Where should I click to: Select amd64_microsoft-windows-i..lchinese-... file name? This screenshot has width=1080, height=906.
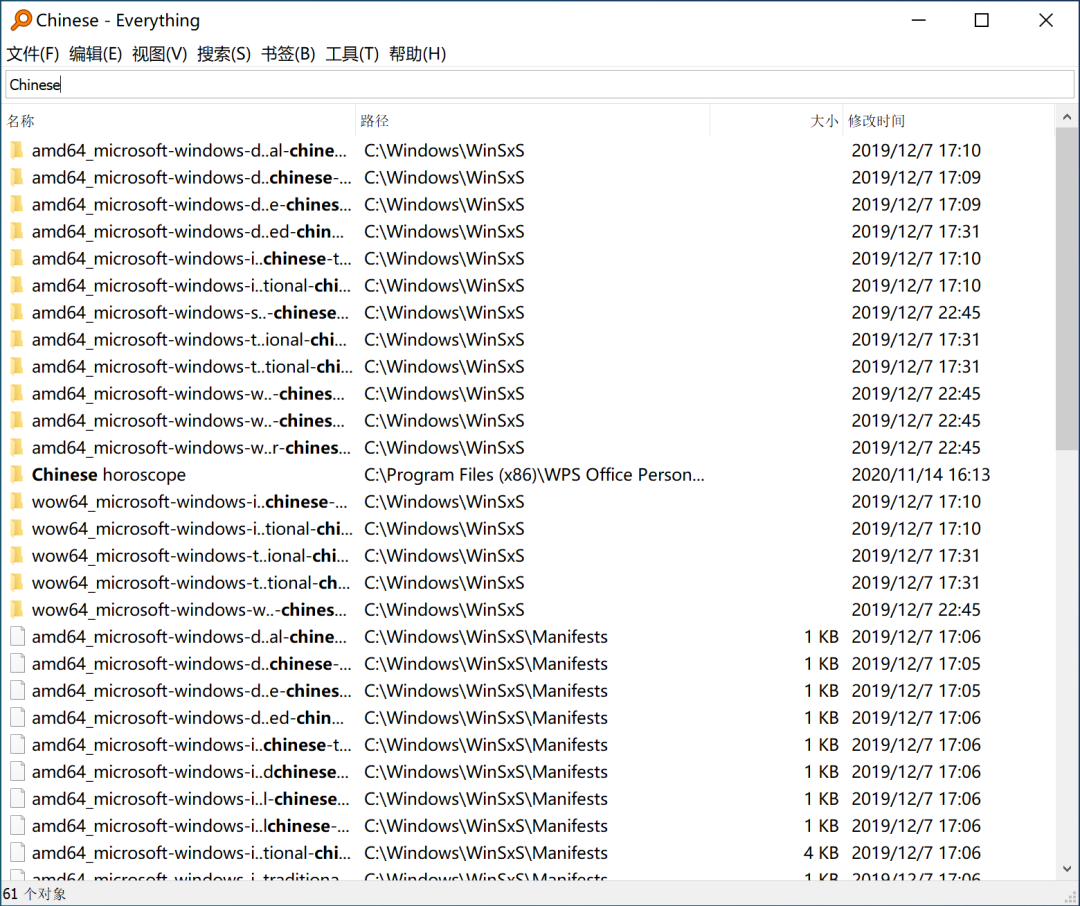(x=190, y=825)
